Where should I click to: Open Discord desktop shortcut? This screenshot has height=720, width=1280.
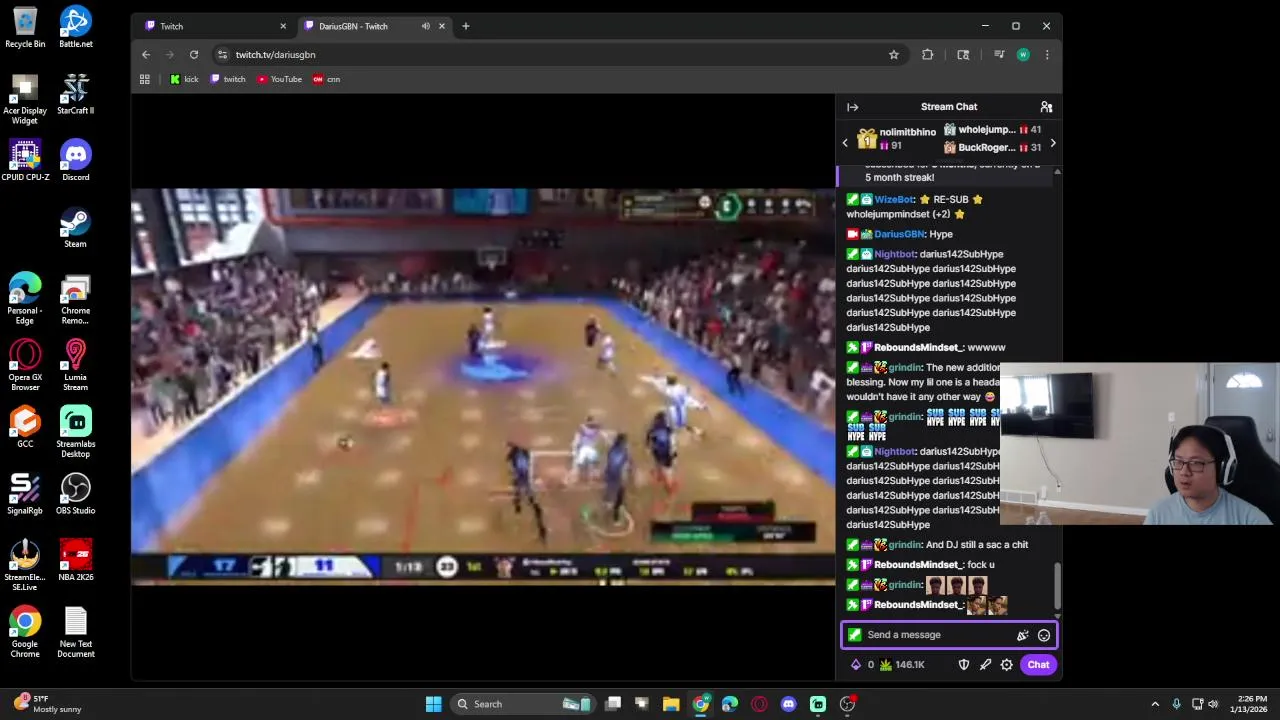[75, 160]
